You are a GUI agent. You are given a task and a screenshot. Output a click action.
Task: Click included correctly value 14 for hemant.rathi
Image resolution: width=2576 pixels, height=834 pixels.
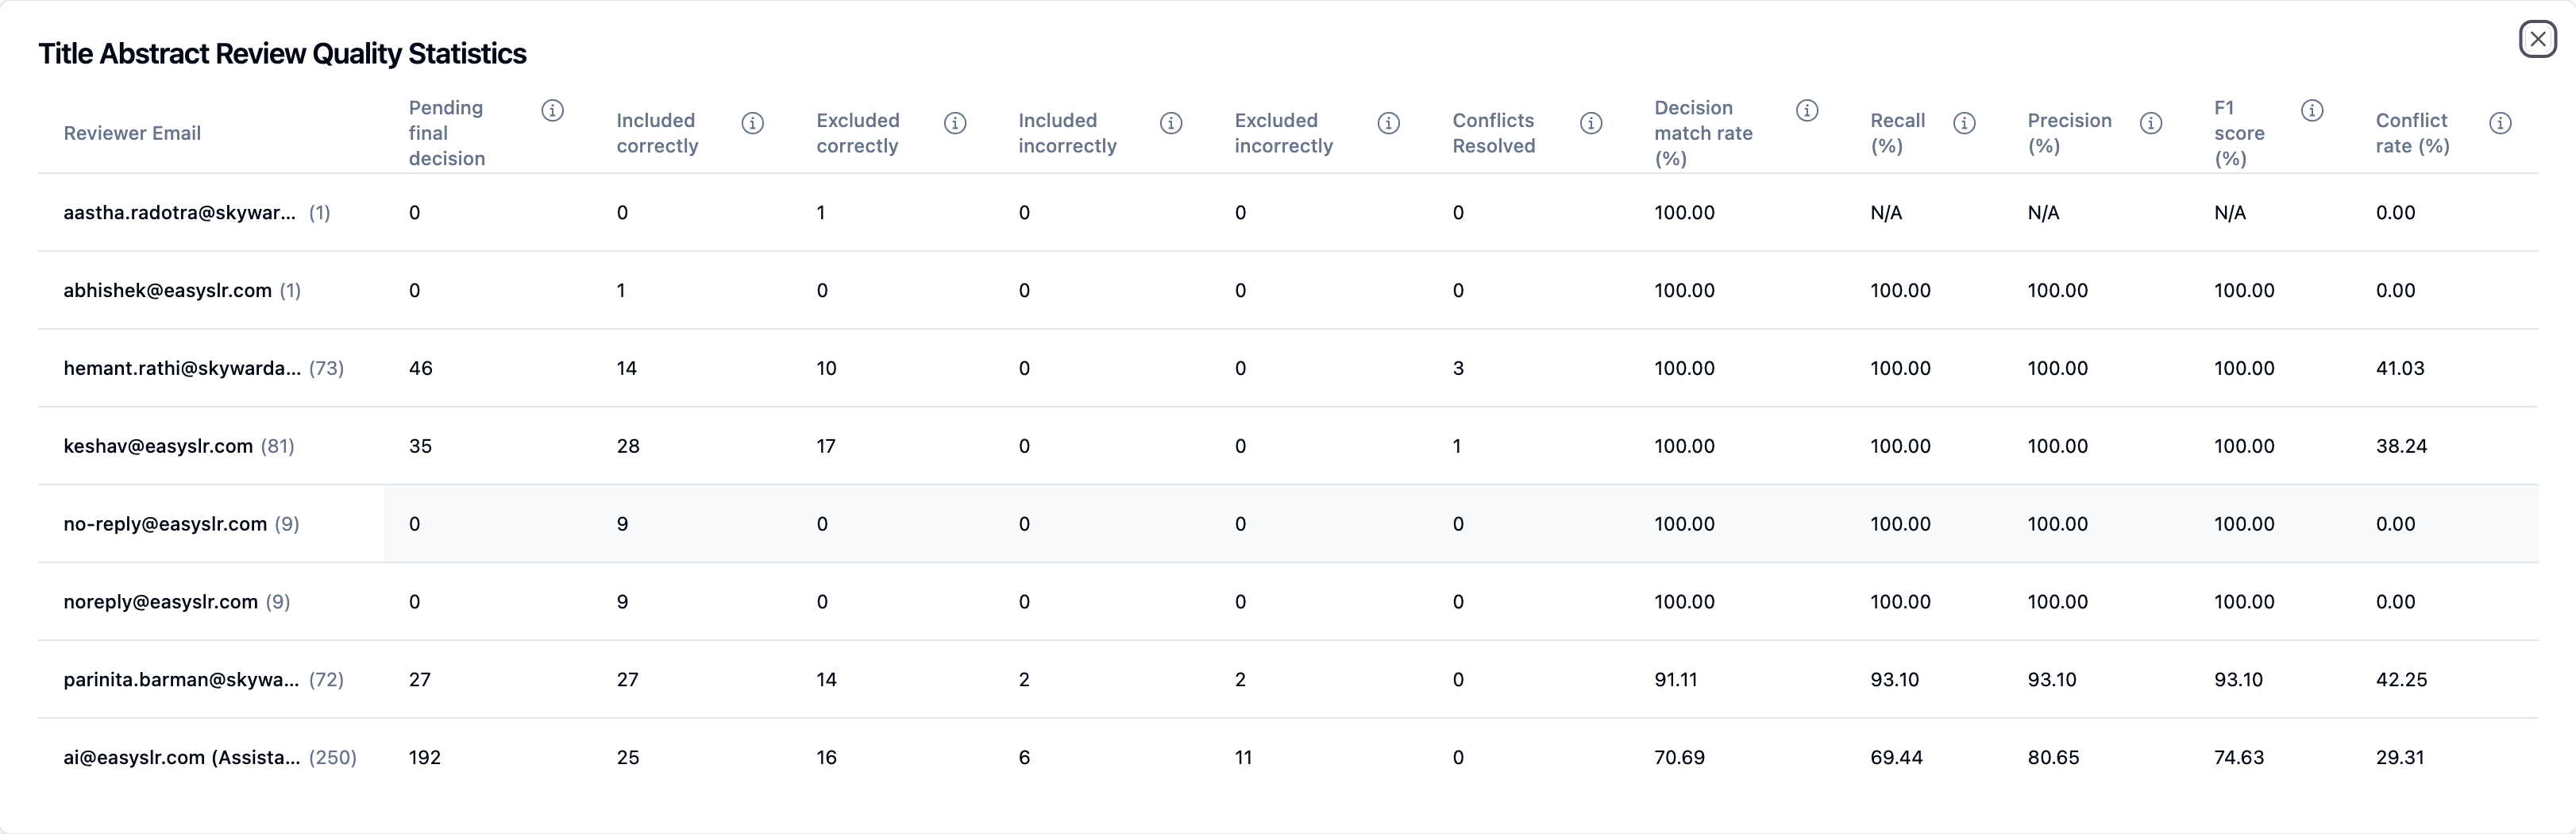coord(626,368)
